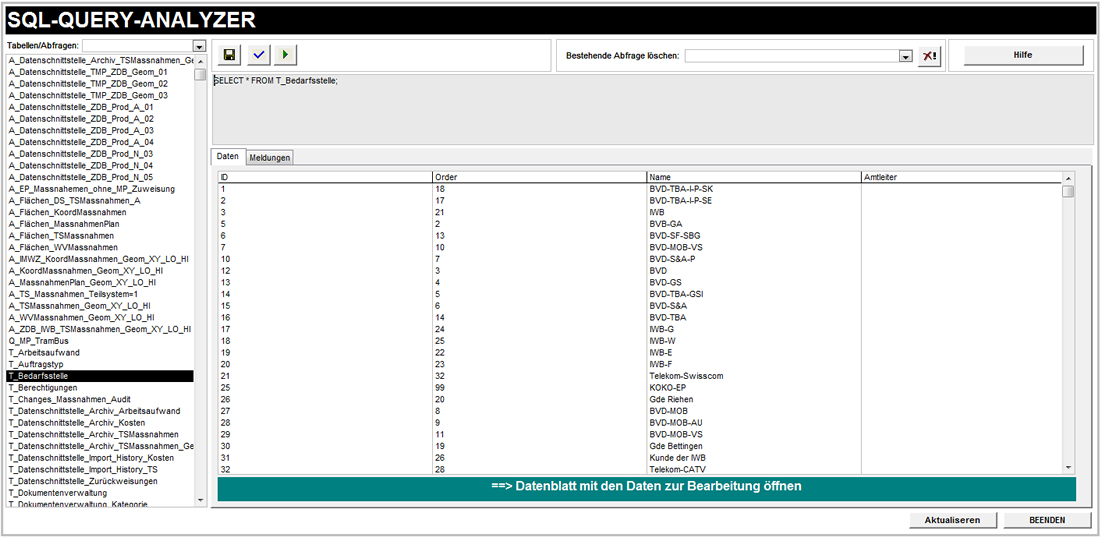This screenshot has height=538, width=1102.
Task: Select the Daten tab
Action: pyautogui.click(x=228, y=157)
